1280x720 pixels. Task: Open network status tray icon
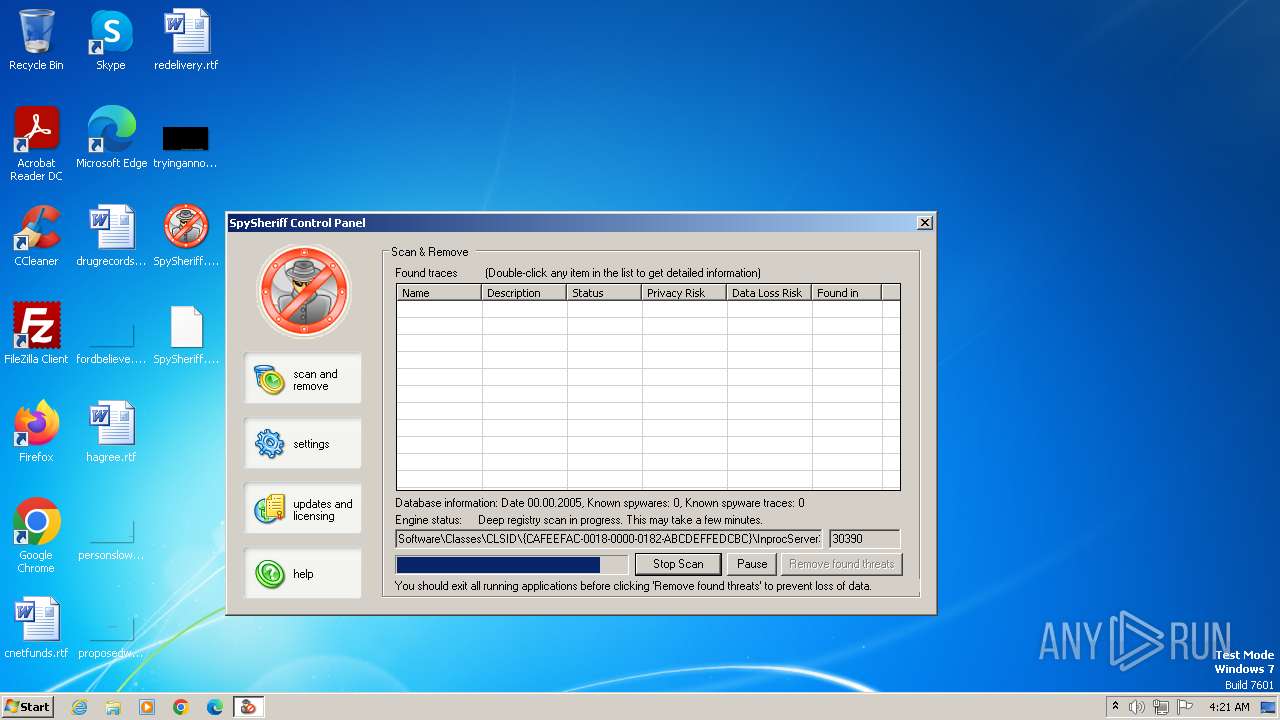click(1161, 707)
